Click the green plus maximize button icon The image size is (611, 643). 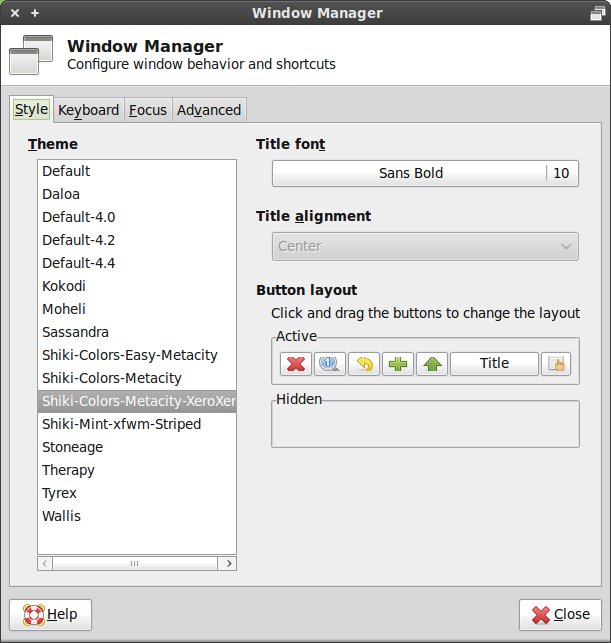[398, 364]
